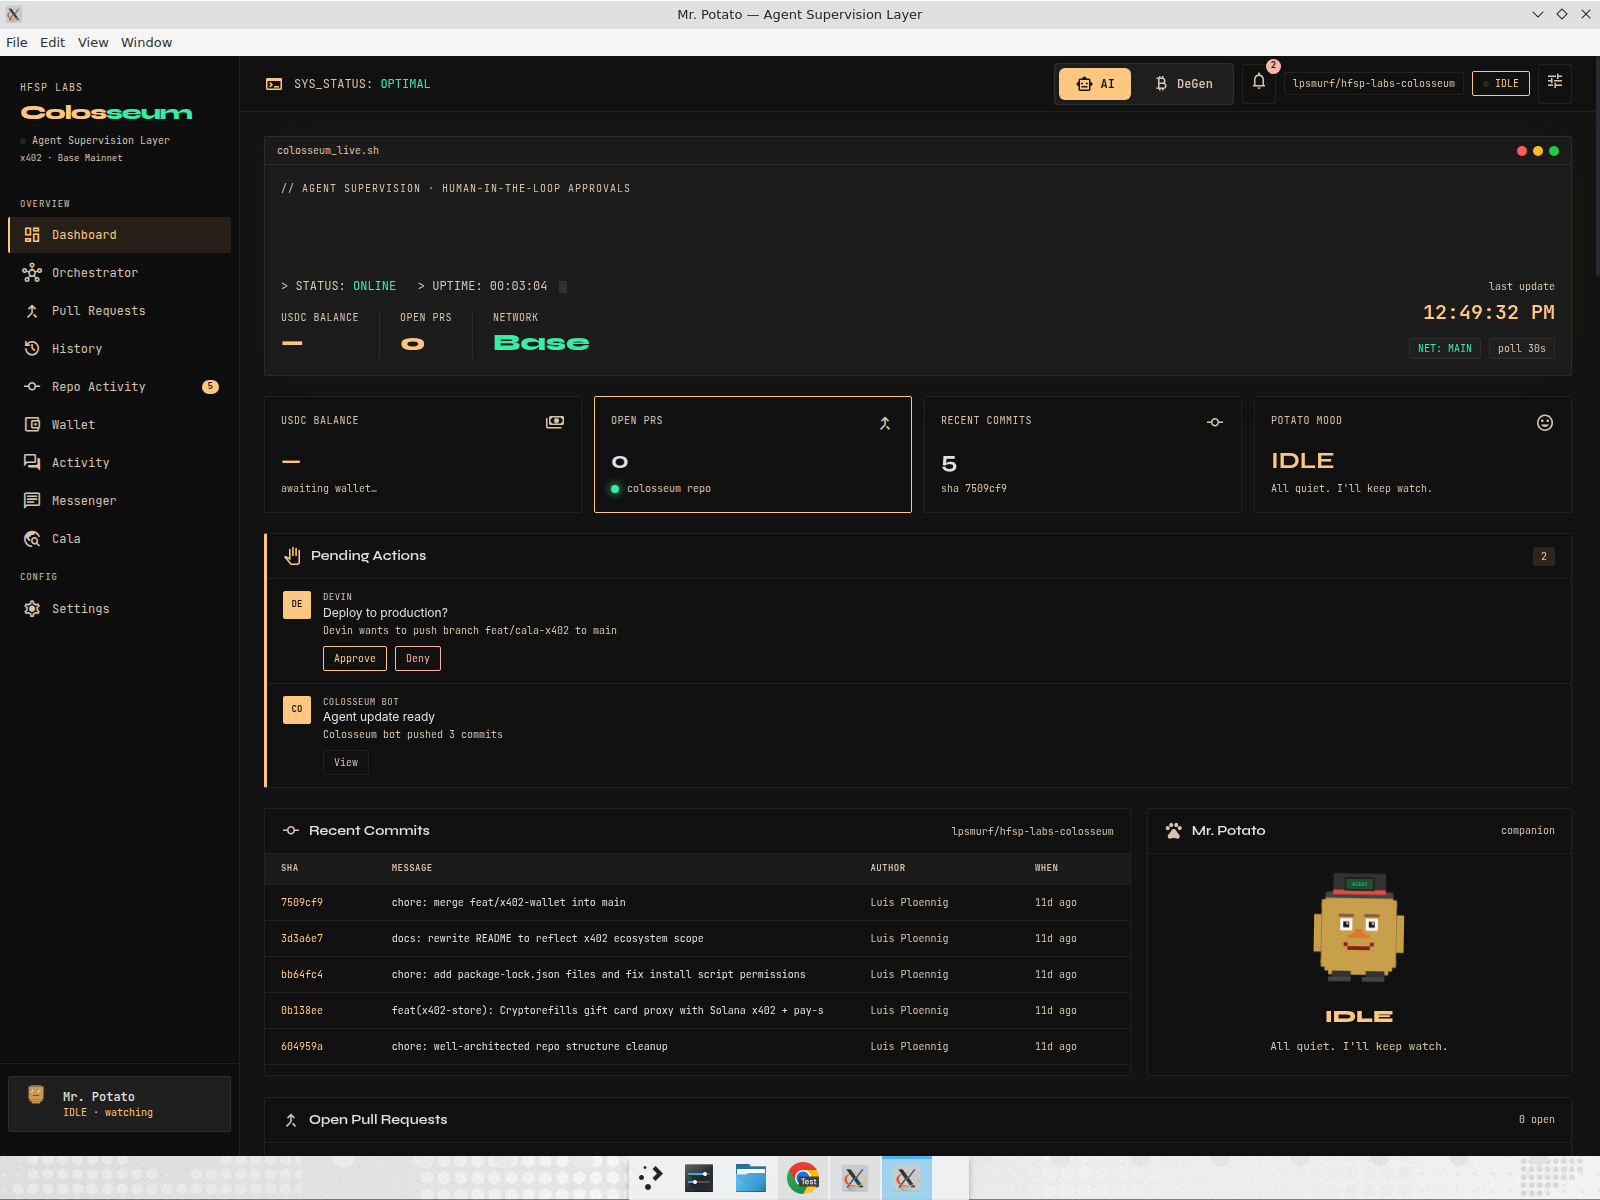
Task: Open the settings sliders app in taskbar
Action: 699,1178
